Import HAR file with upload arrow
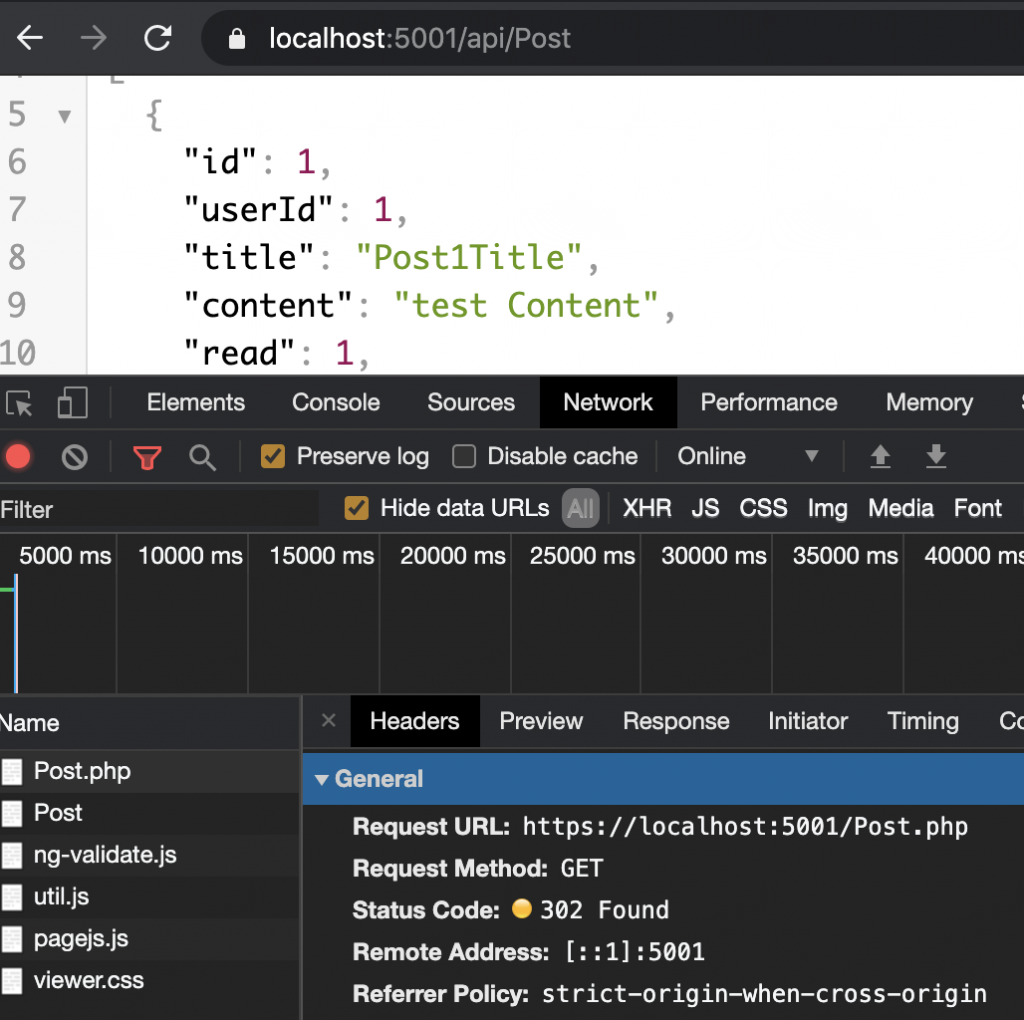 (x=880, y=456)
